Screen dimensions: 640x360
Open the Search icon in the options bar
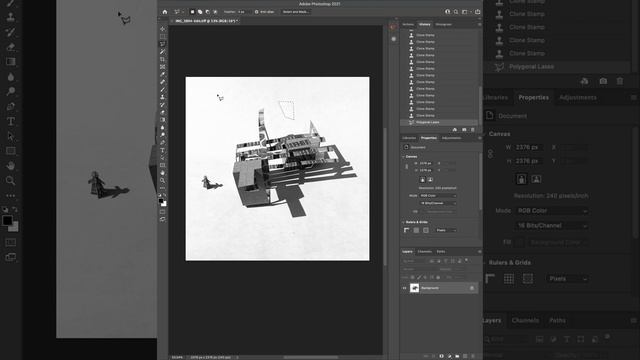coord(456,12)
